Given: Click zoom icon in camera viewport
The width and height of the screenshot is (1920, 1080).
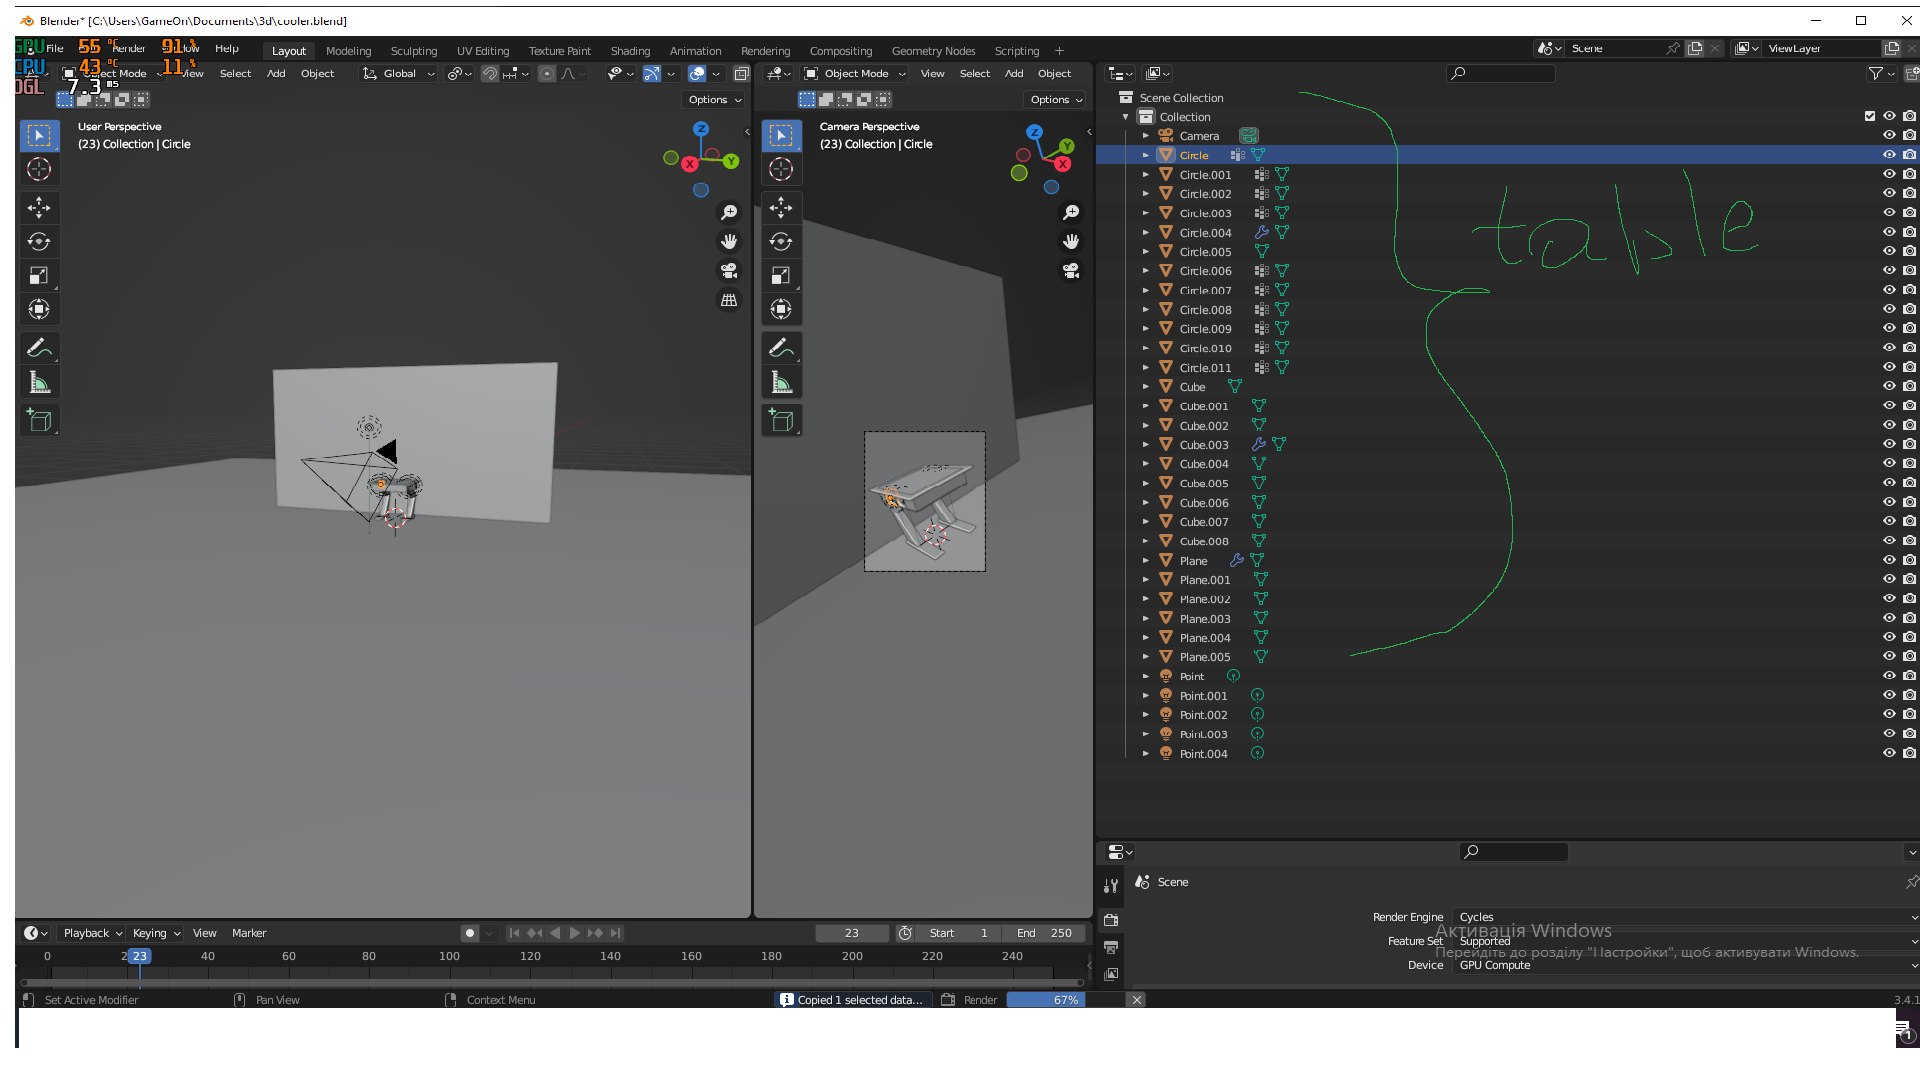Looking at the screenshot, I should [1071, 212].
